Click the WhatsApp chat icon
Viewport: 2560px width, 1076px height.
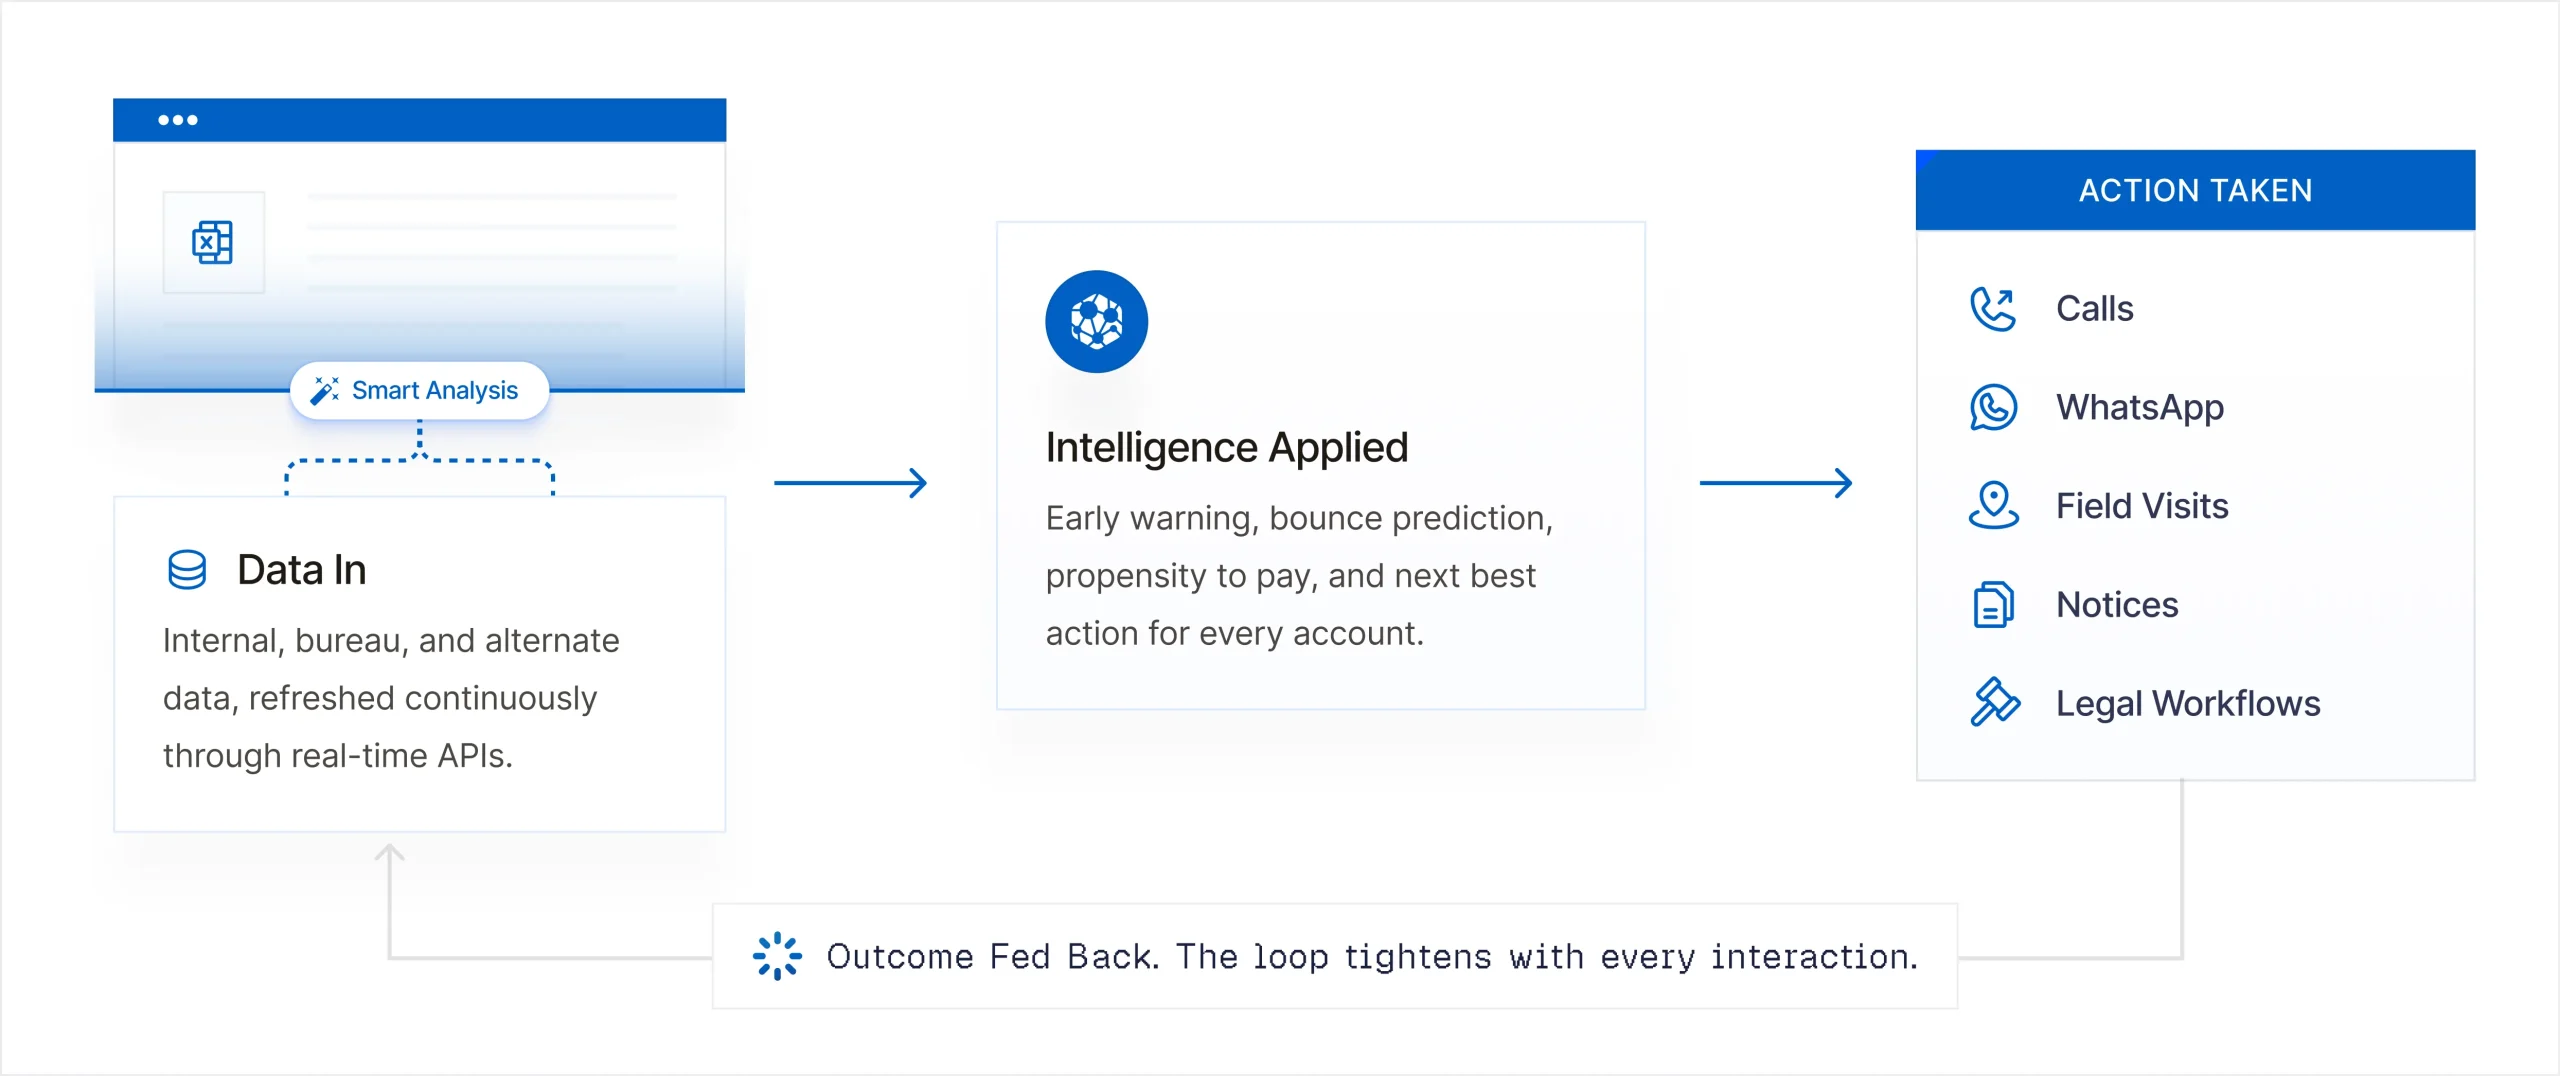(x=1993, y=408)
